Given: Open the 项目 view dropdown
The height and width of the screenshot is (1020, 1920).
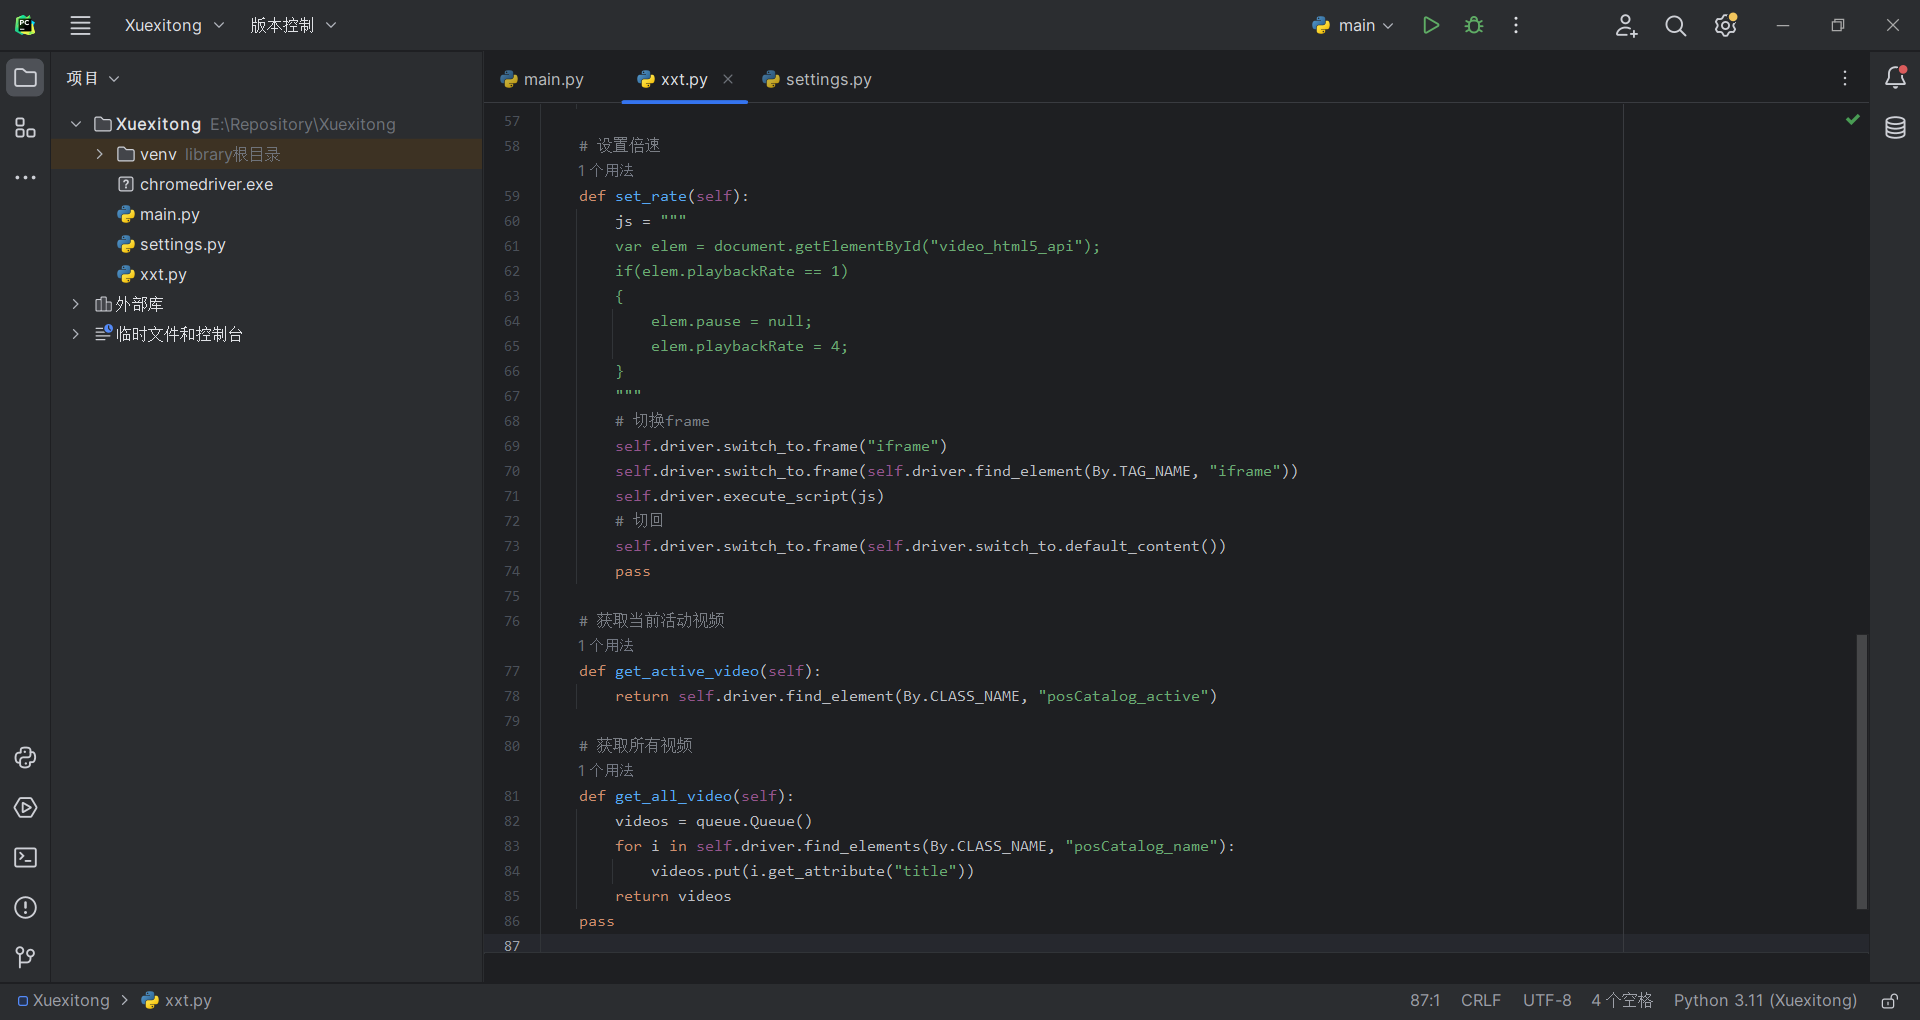Looking at the screenshot, I should [x=93, y=78].
